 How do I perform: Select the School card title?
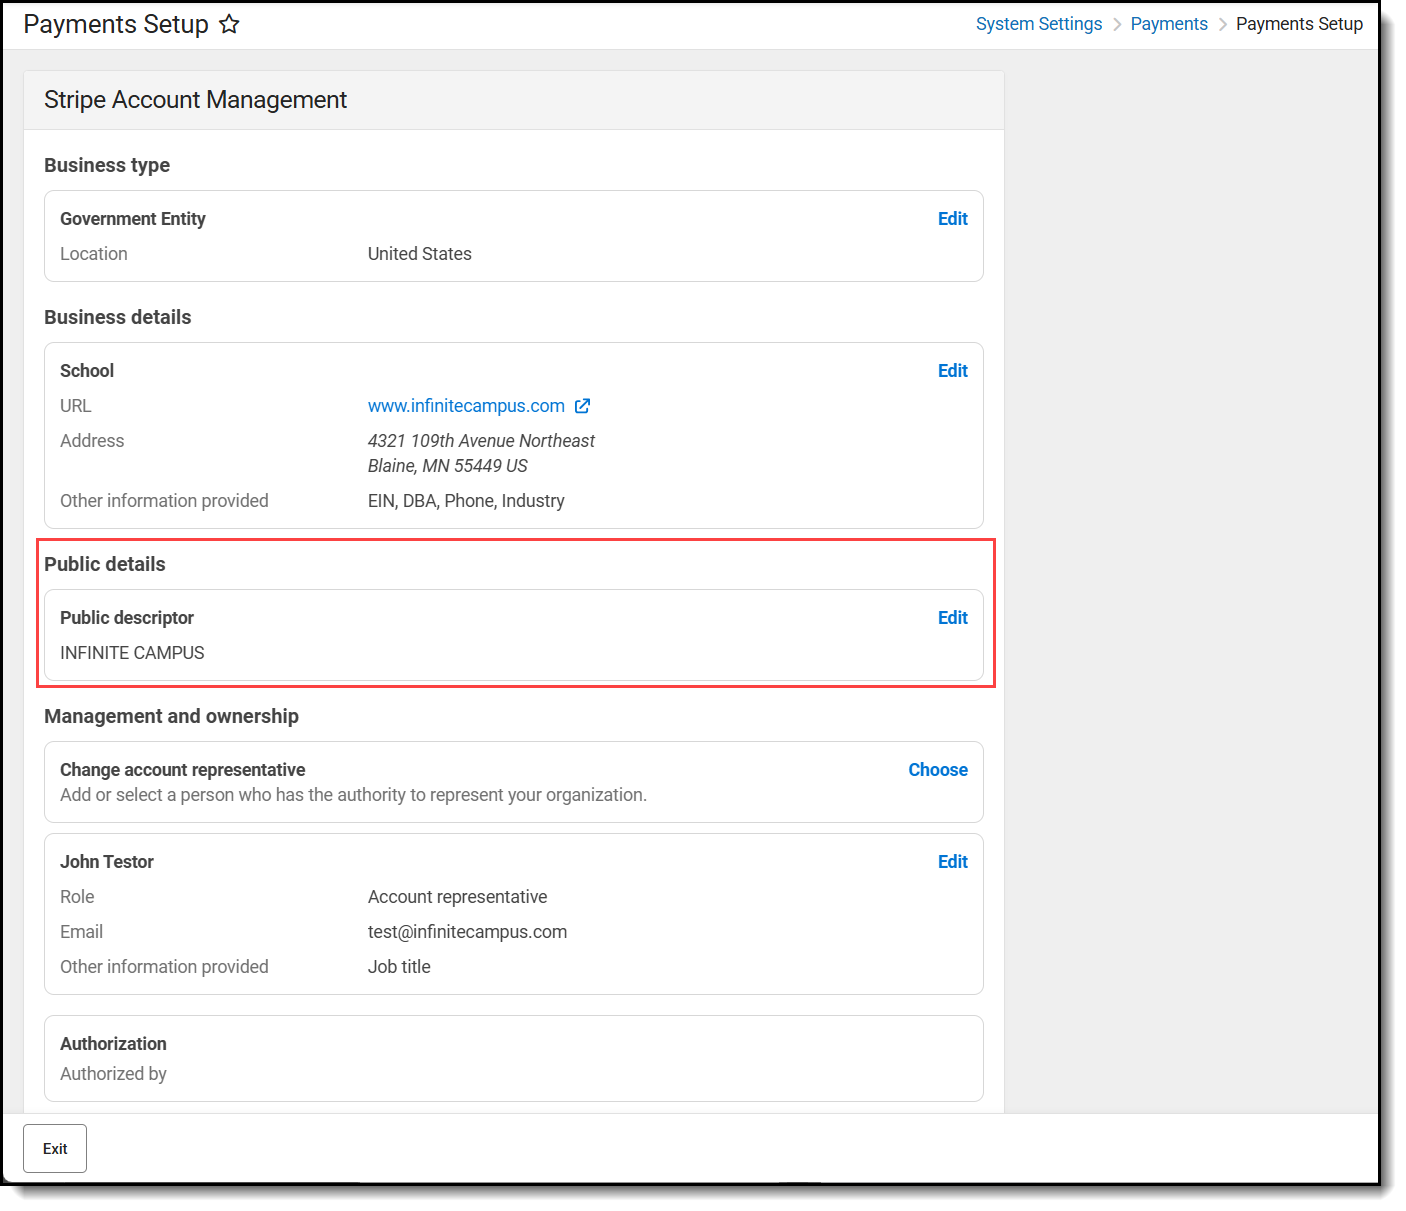pyautogui.click(x=87, y=371)
